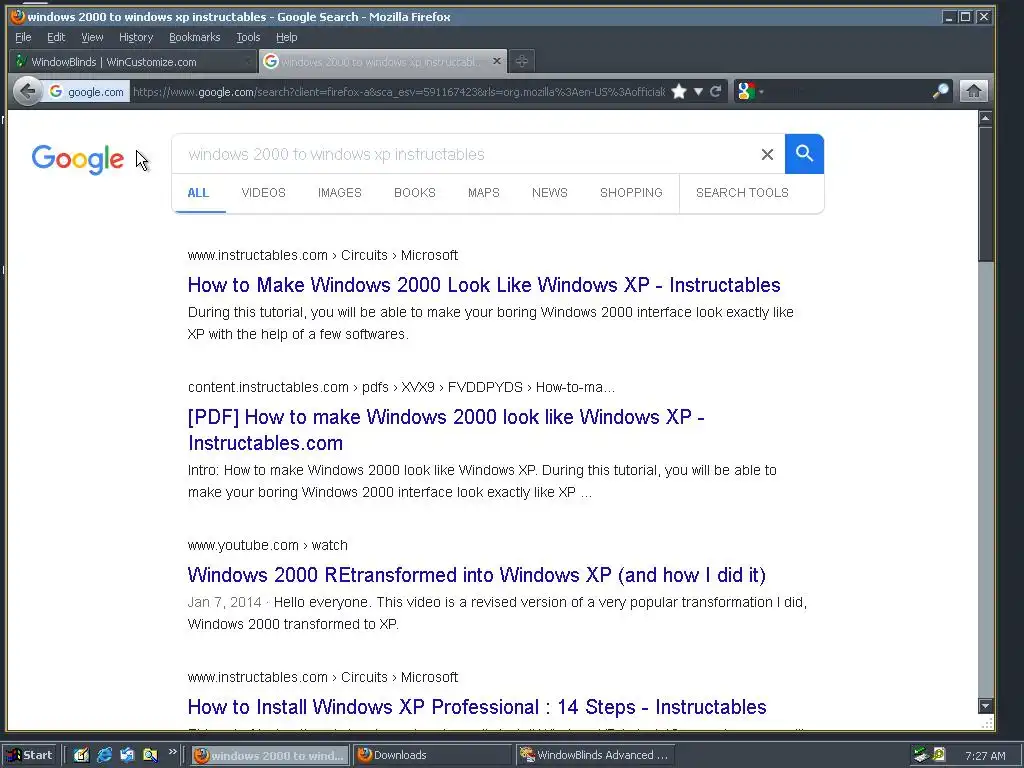Select the Images results tab
Viewport: 1024px width, 768px height.
[340, 193]
